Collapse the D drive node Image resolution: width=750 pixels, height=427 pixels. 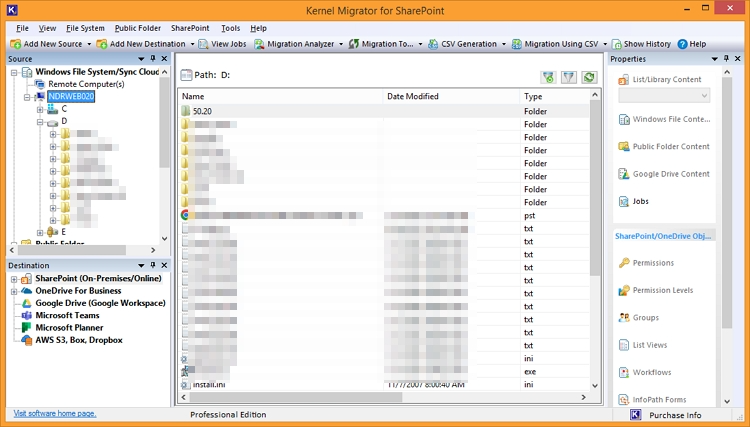click(40, 122)
